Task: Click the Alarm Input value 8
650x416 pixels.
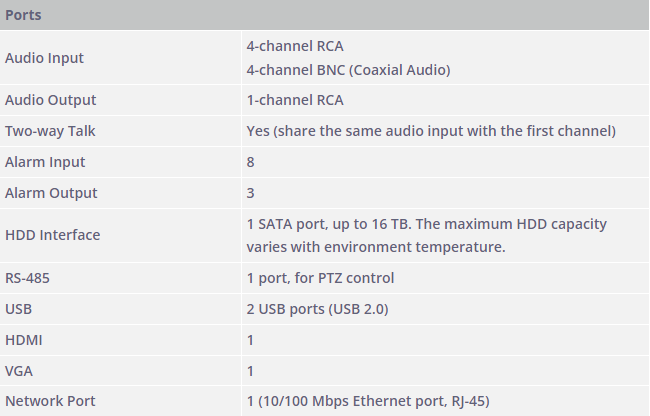Action: click(x=250, y=162)
